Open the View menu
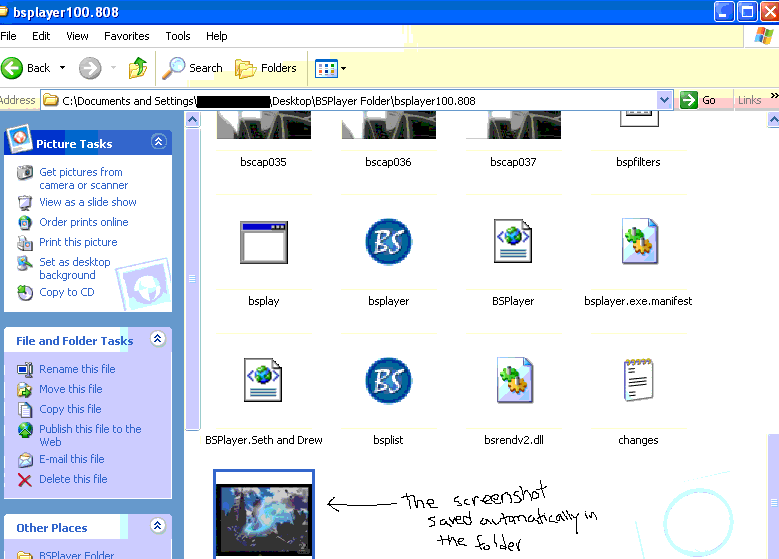Viewport: 779px width, 559px height. point(78,36)
